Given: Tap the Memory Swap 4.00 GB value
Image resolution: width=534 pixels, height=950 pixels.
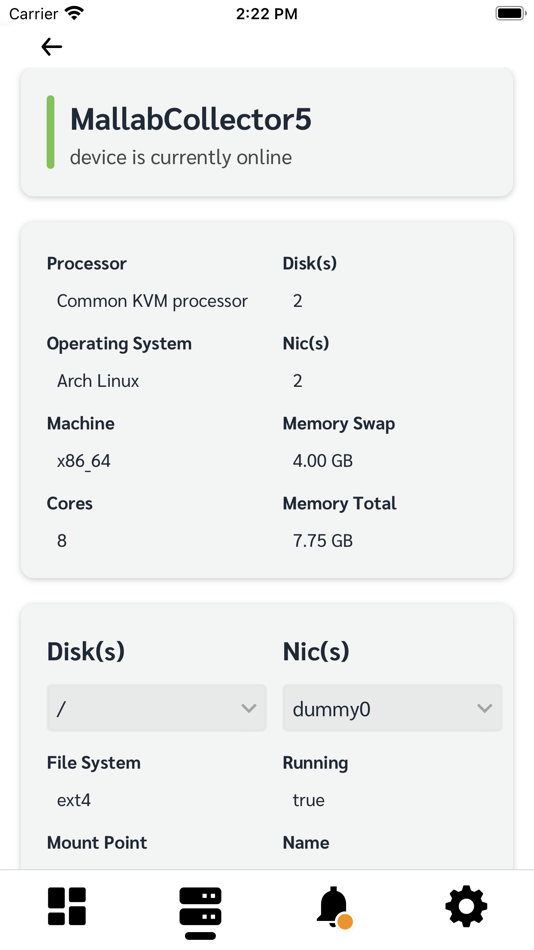Looking at the screenshot, I should [x=322, y=461].
